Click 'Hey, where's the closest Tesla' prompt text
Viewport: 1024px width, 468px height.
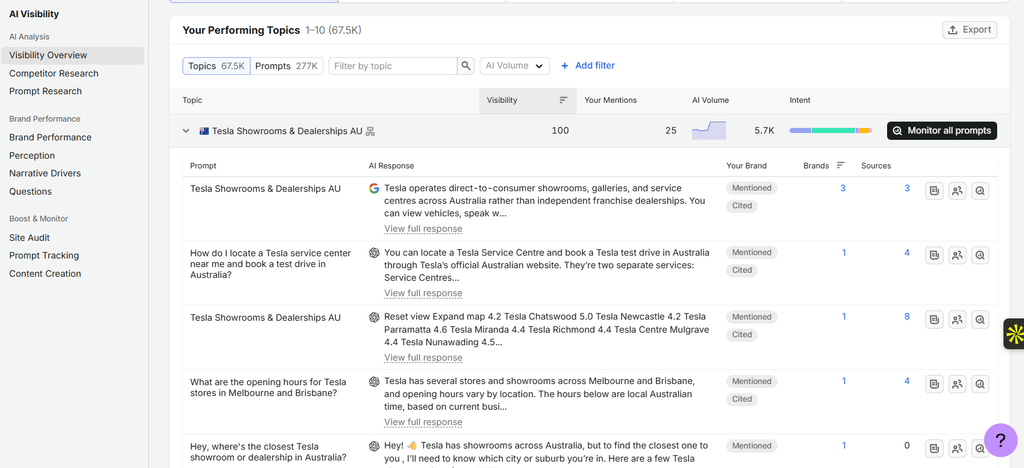[268, 452]
